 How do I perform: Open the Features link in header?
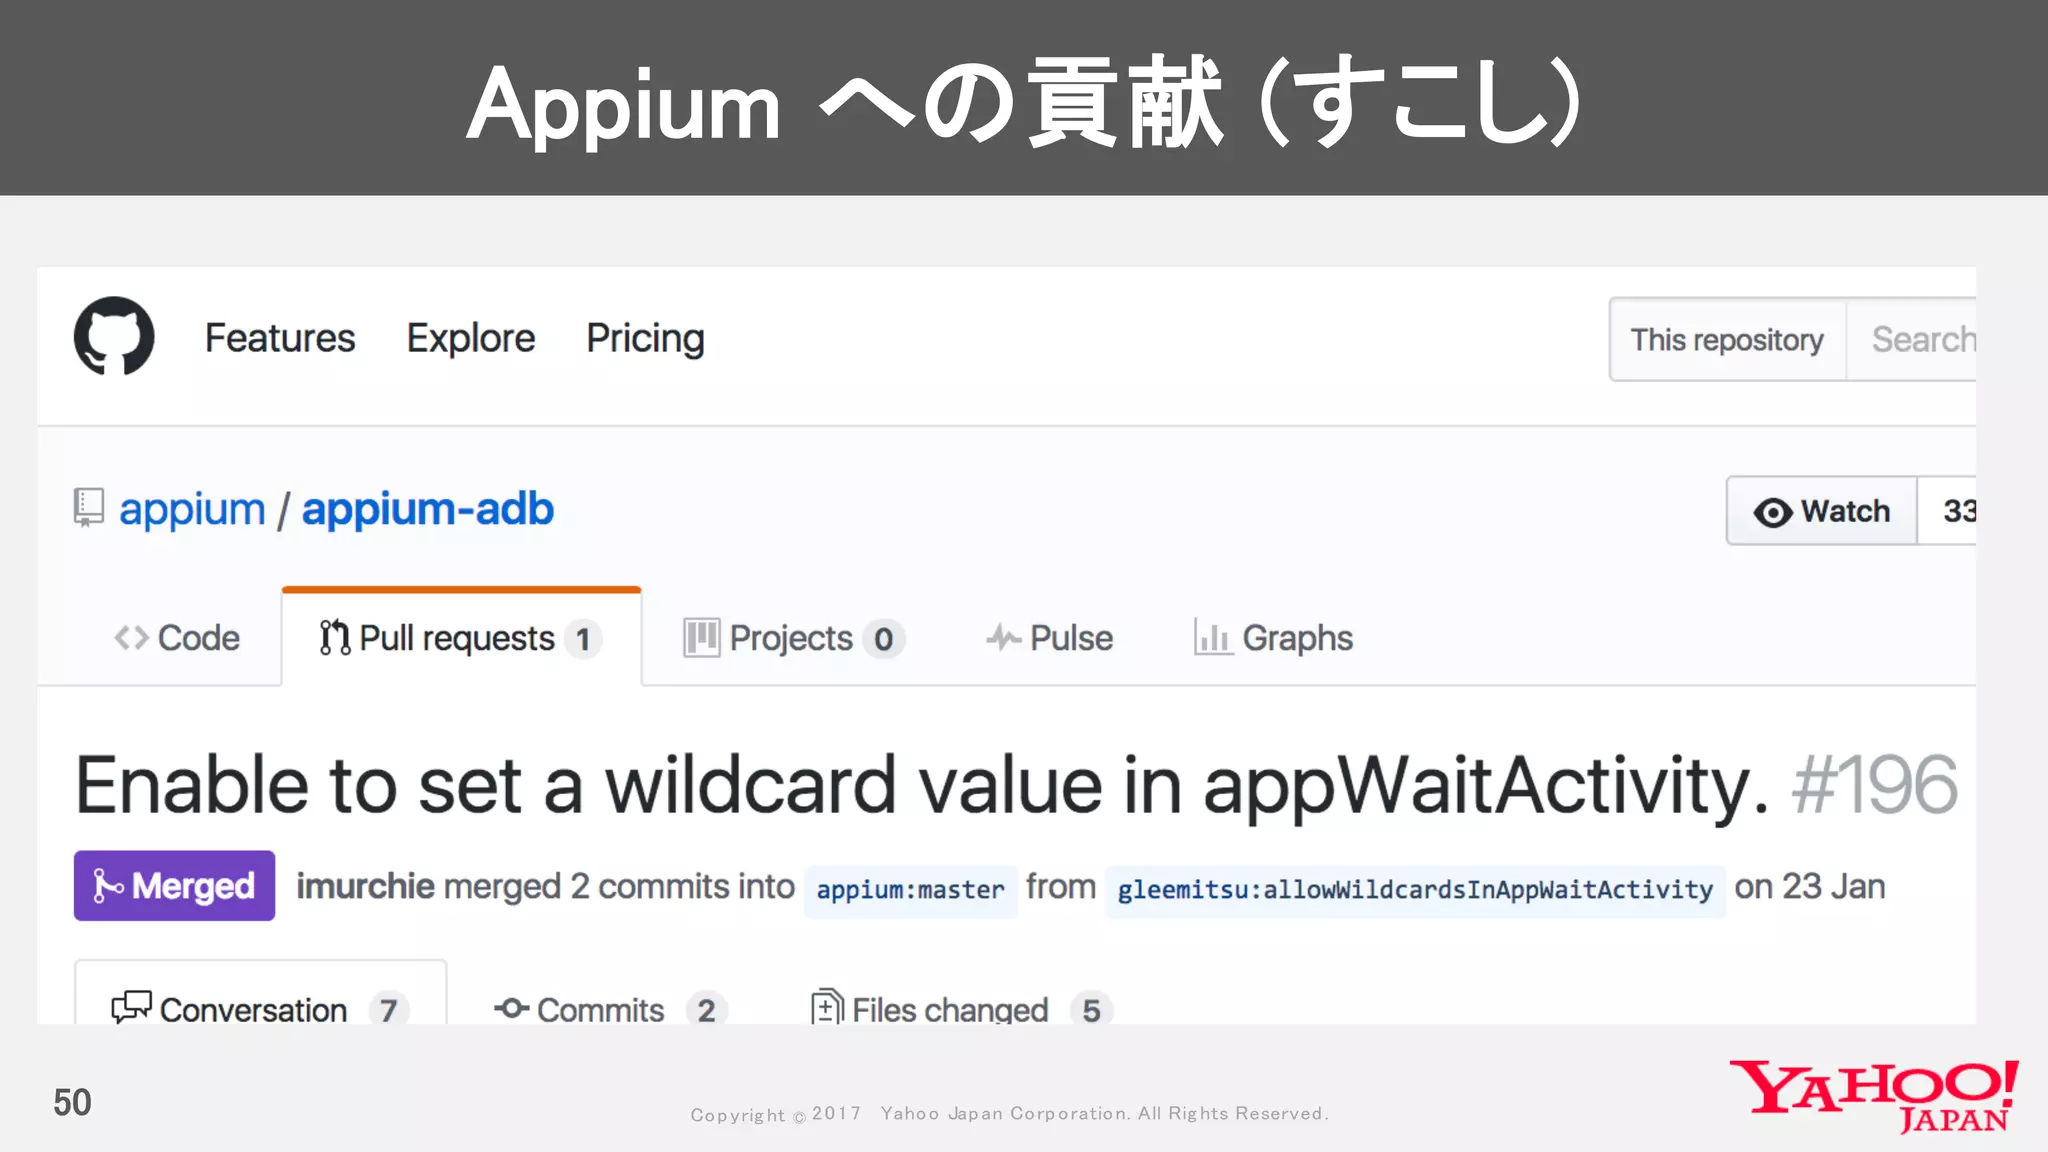280,338
